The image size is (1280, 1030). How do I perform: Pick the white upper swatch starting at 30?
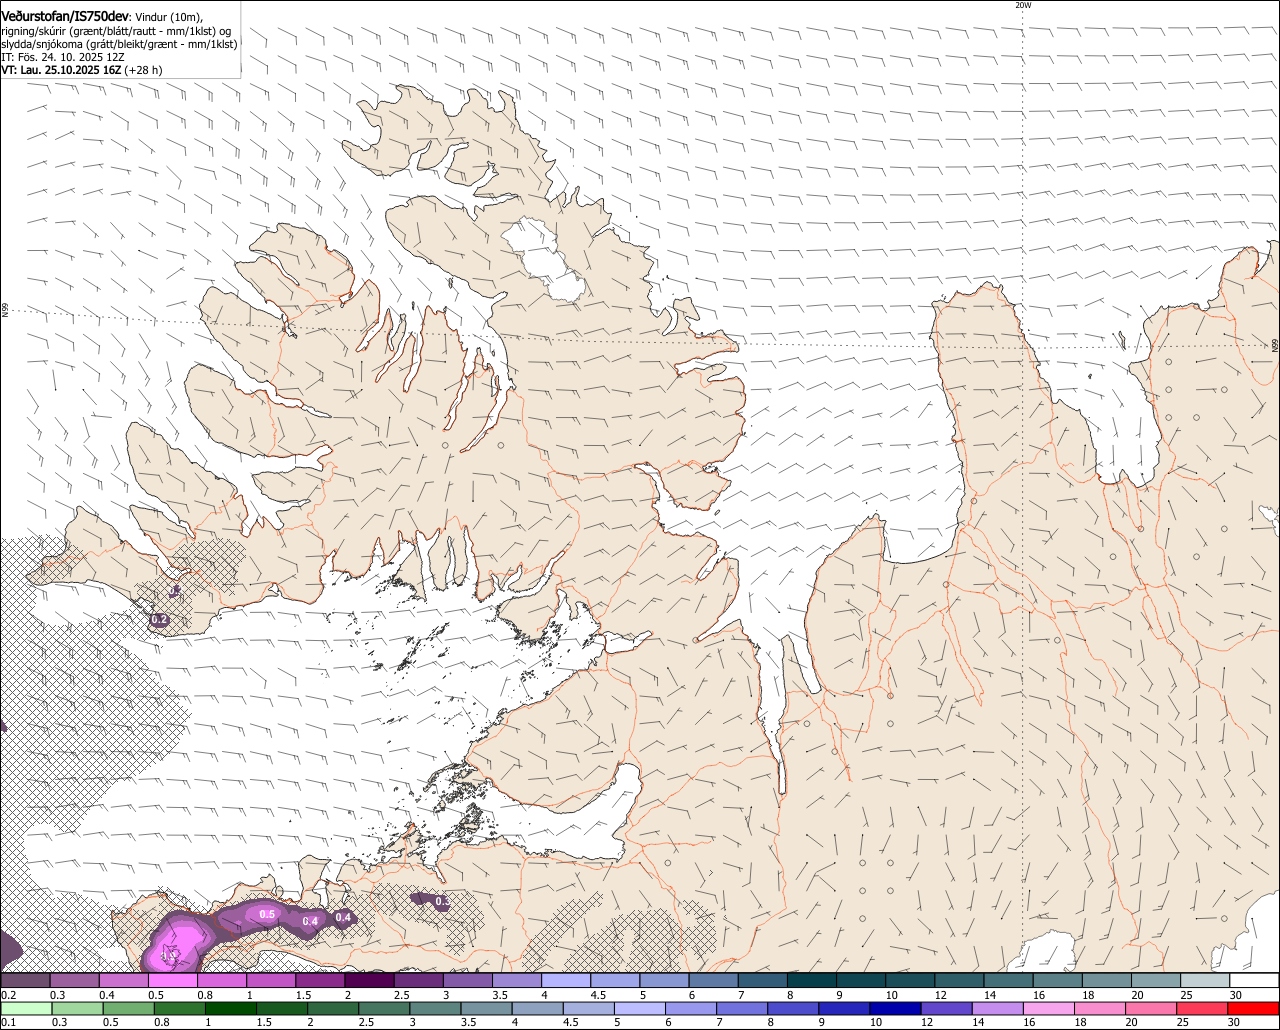(1253, 981)
